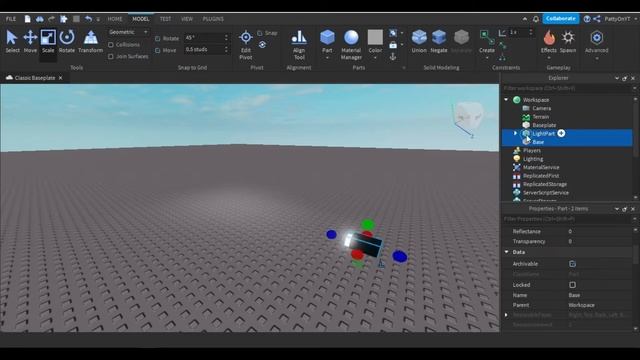Click the publish to cloud icon

[x=40, y=19]
